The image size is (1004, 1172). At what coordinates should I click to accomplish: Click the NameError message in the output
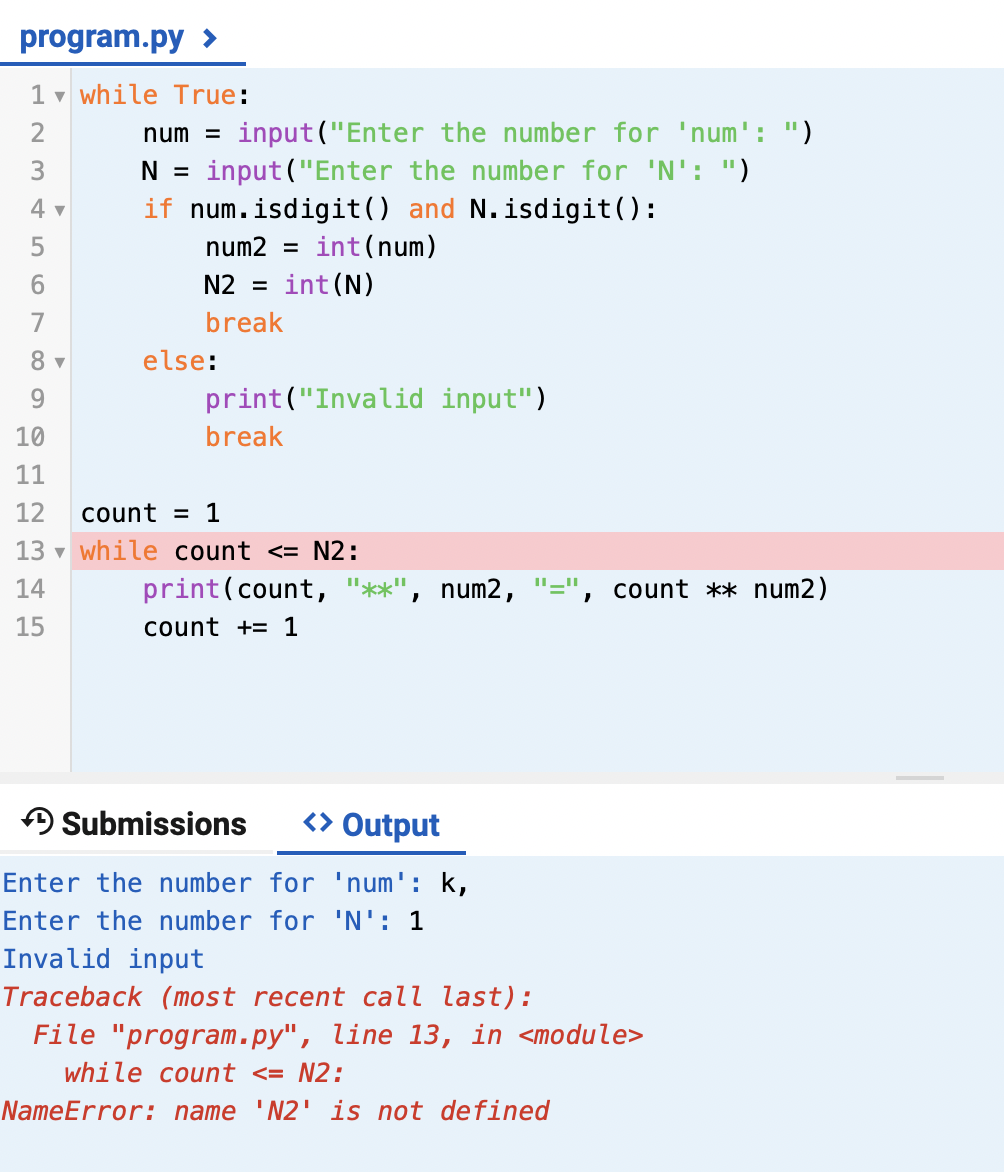pos(275,1110)
